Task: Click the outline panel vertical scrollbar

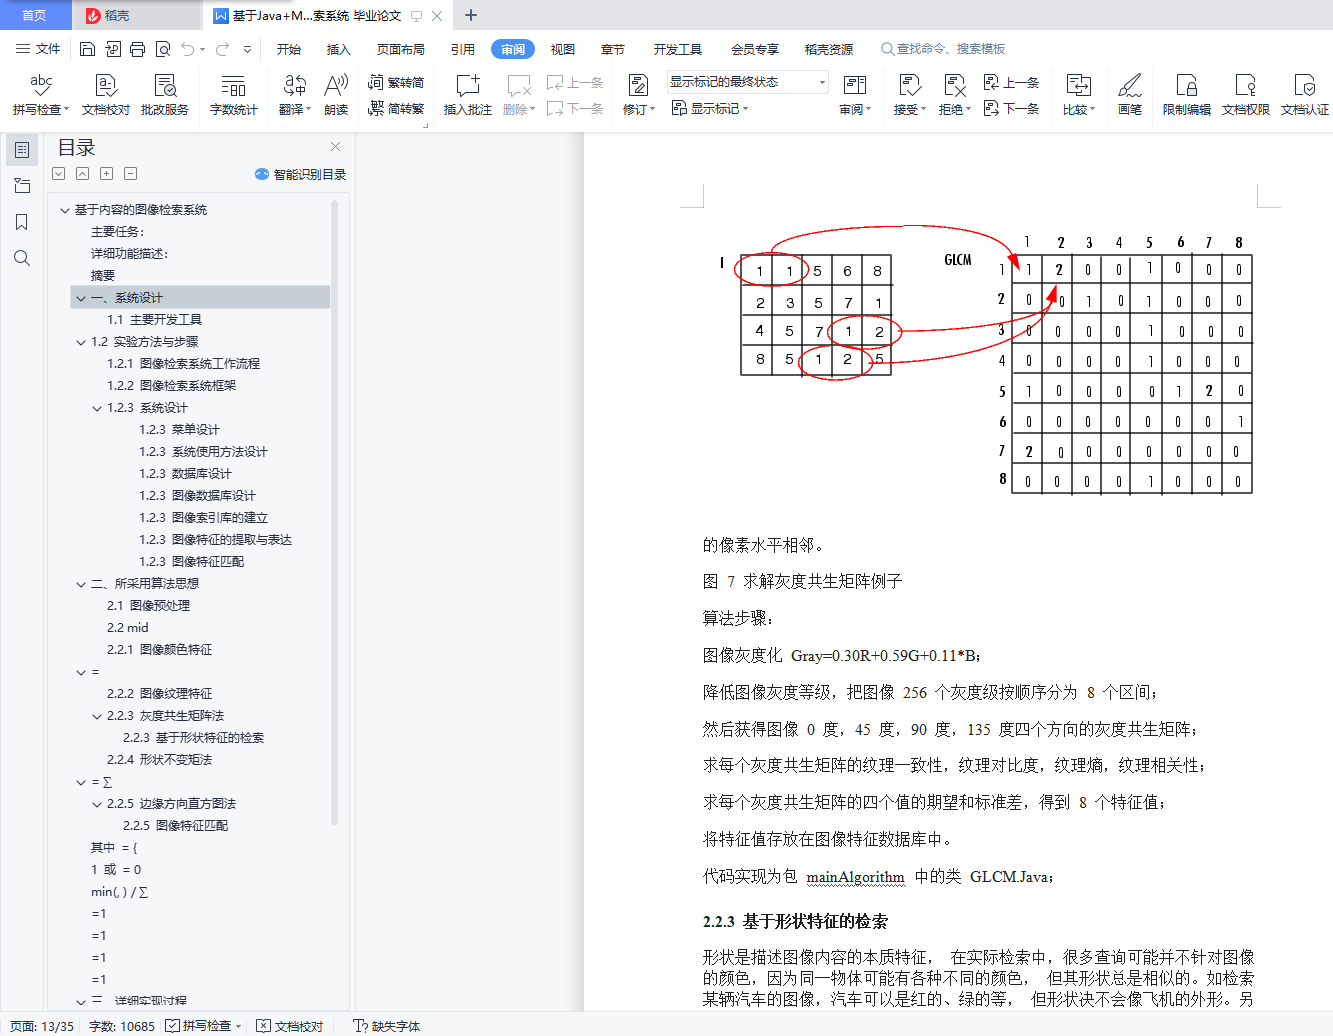Action: click(x=335, y=510)
